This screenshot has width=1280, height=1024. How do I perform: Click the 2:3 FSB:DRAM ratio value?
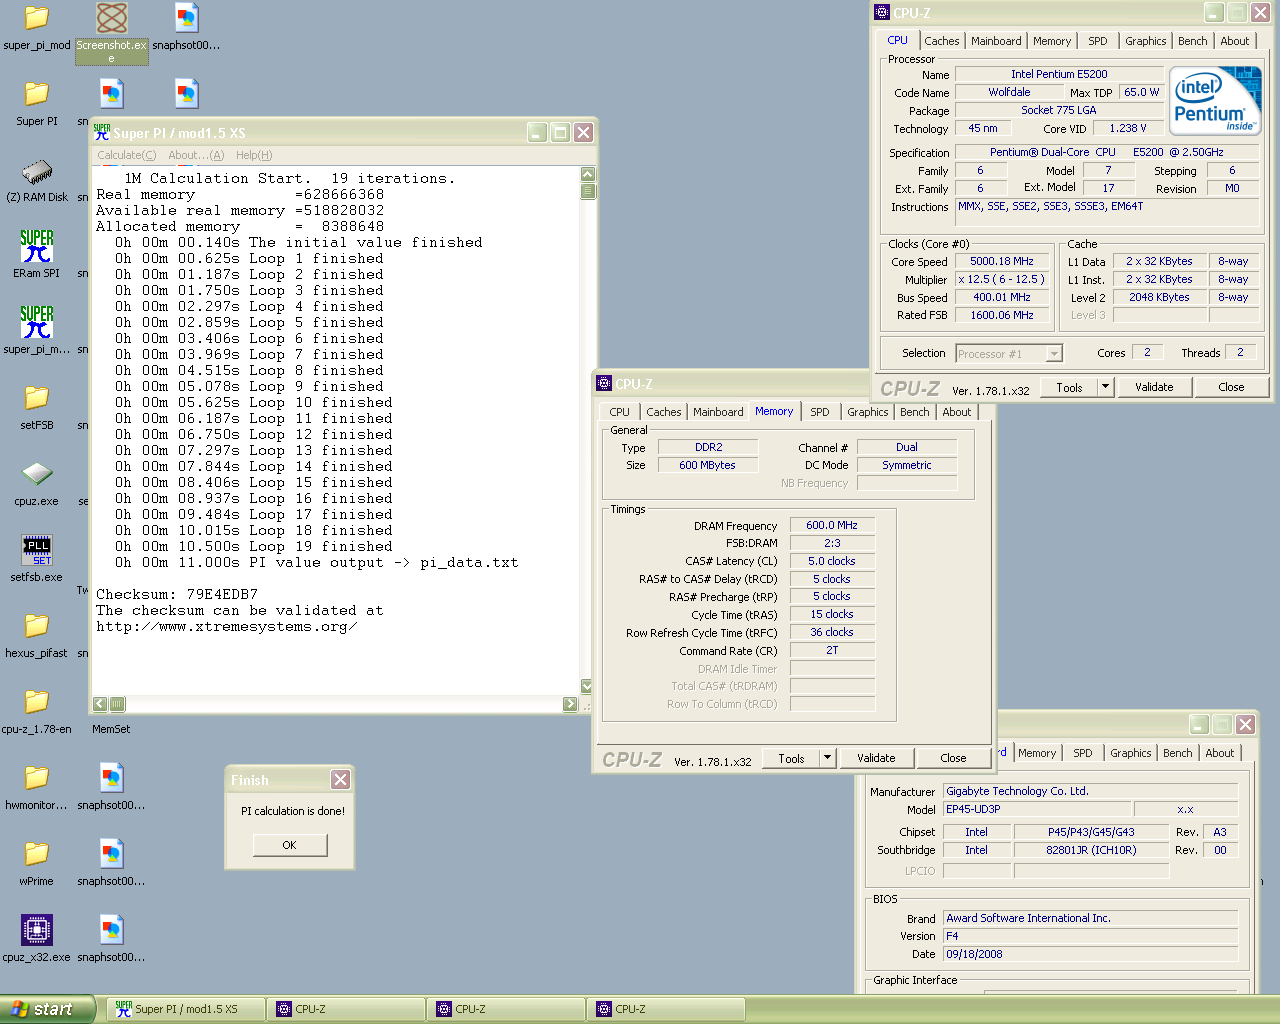click(832, 543)
